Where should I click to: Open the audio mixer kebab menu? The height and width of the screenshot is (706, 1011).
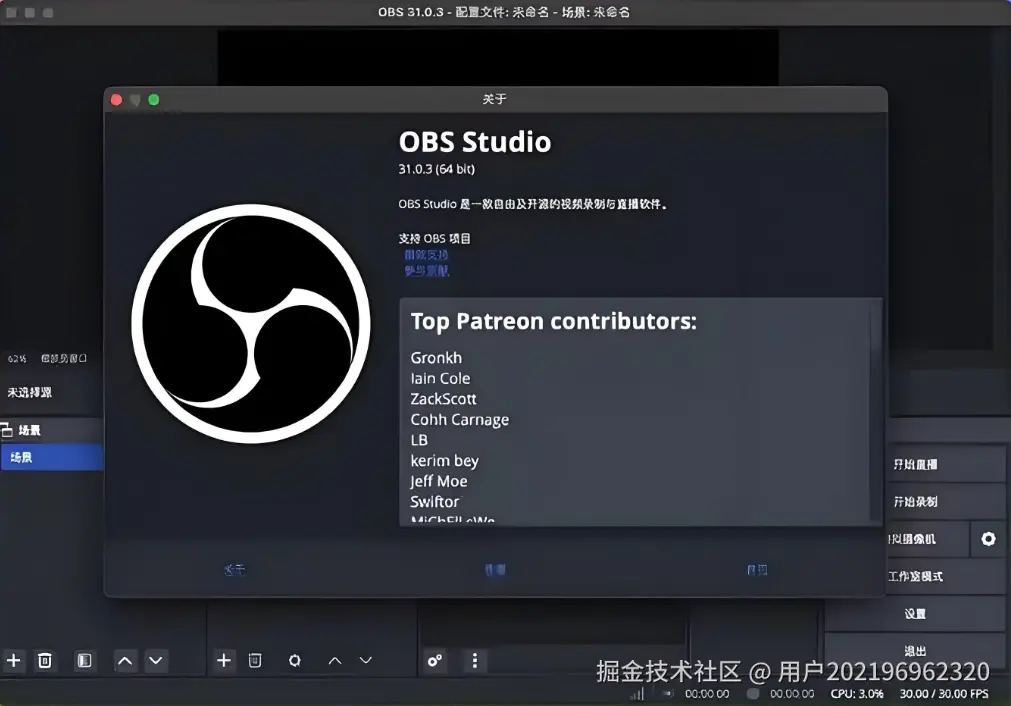click(x=474, y=661)
